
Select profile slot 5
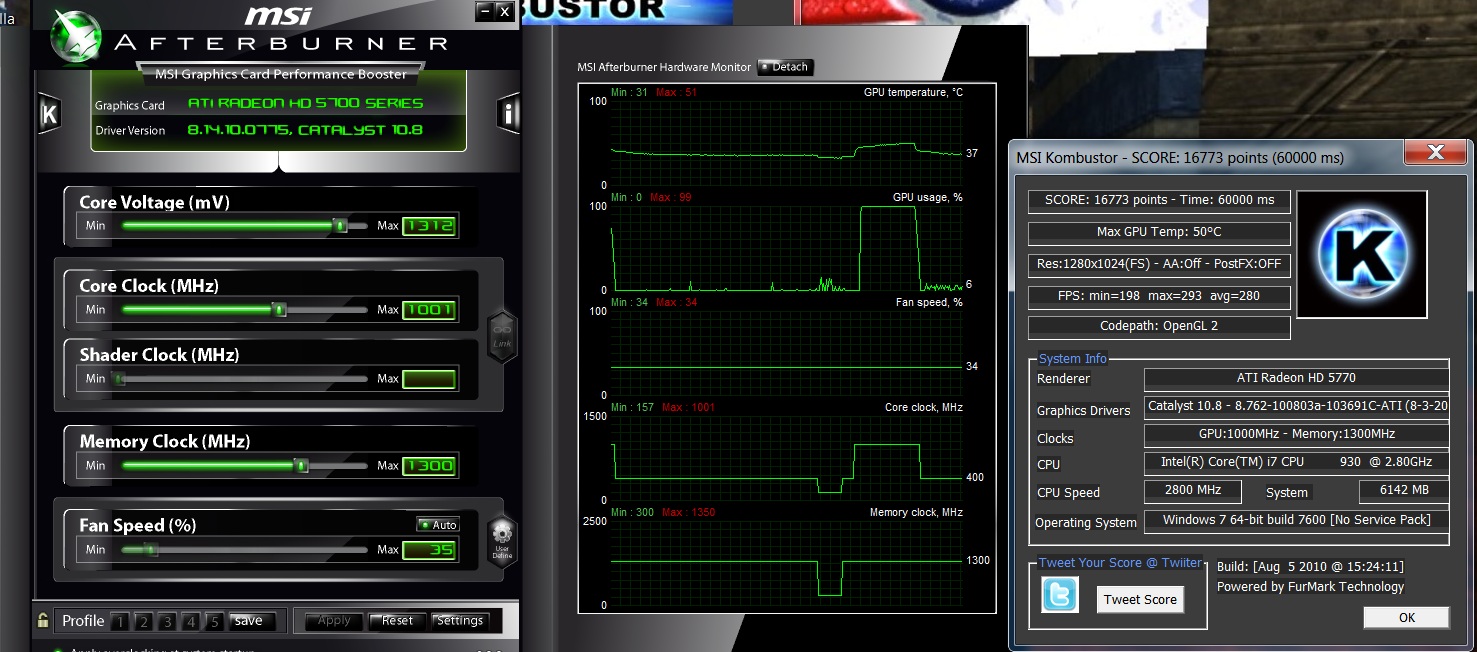[214, 621]
